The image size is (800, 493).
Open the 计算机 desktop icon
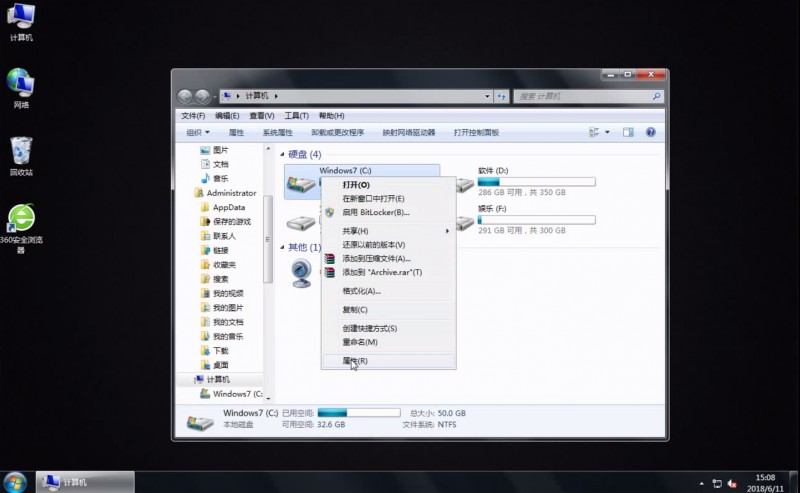[x=21, y=21]
